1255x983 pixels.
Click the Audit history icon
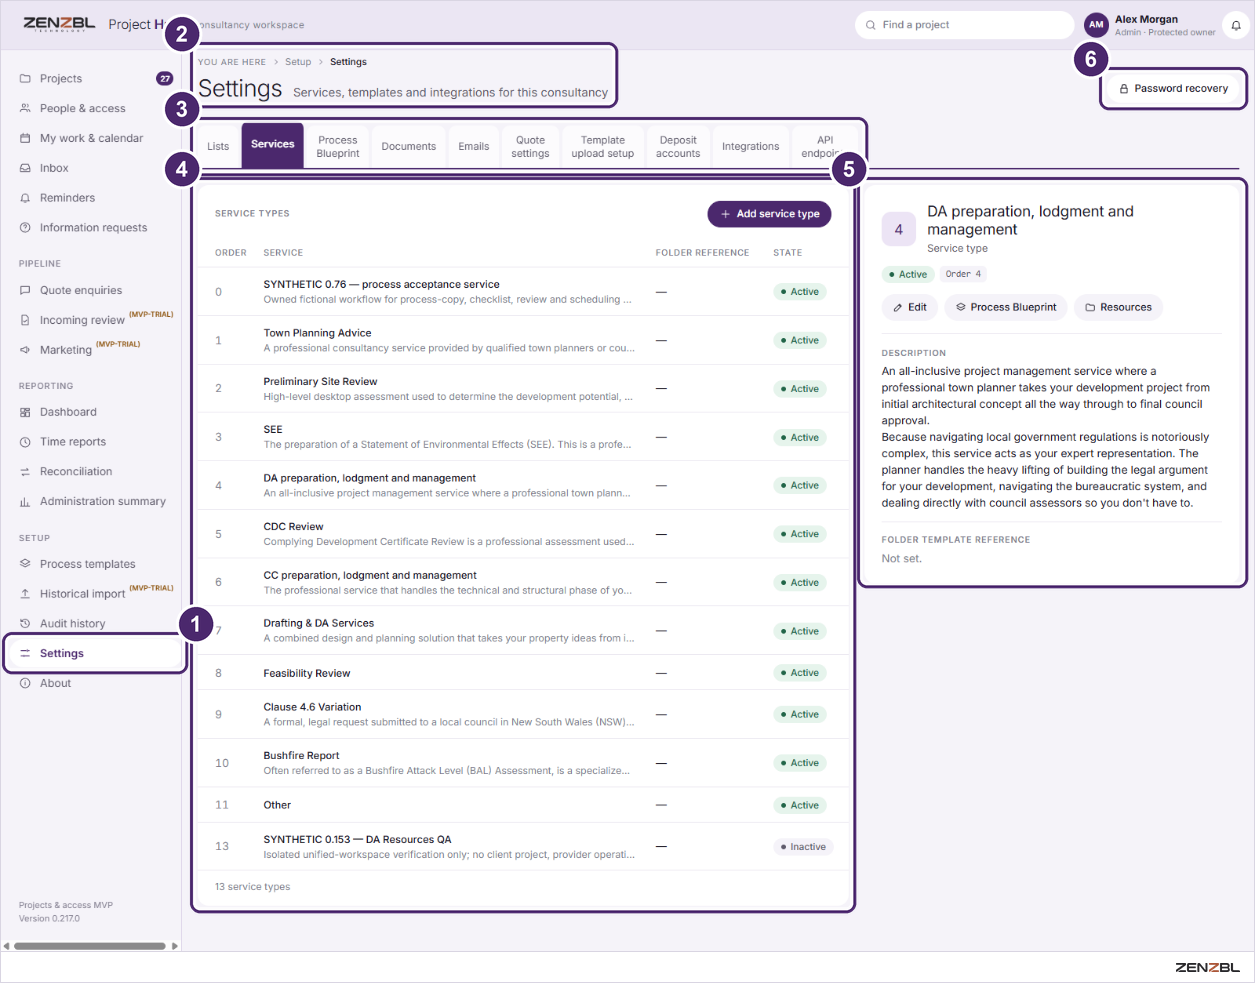(x=25, y=624)
